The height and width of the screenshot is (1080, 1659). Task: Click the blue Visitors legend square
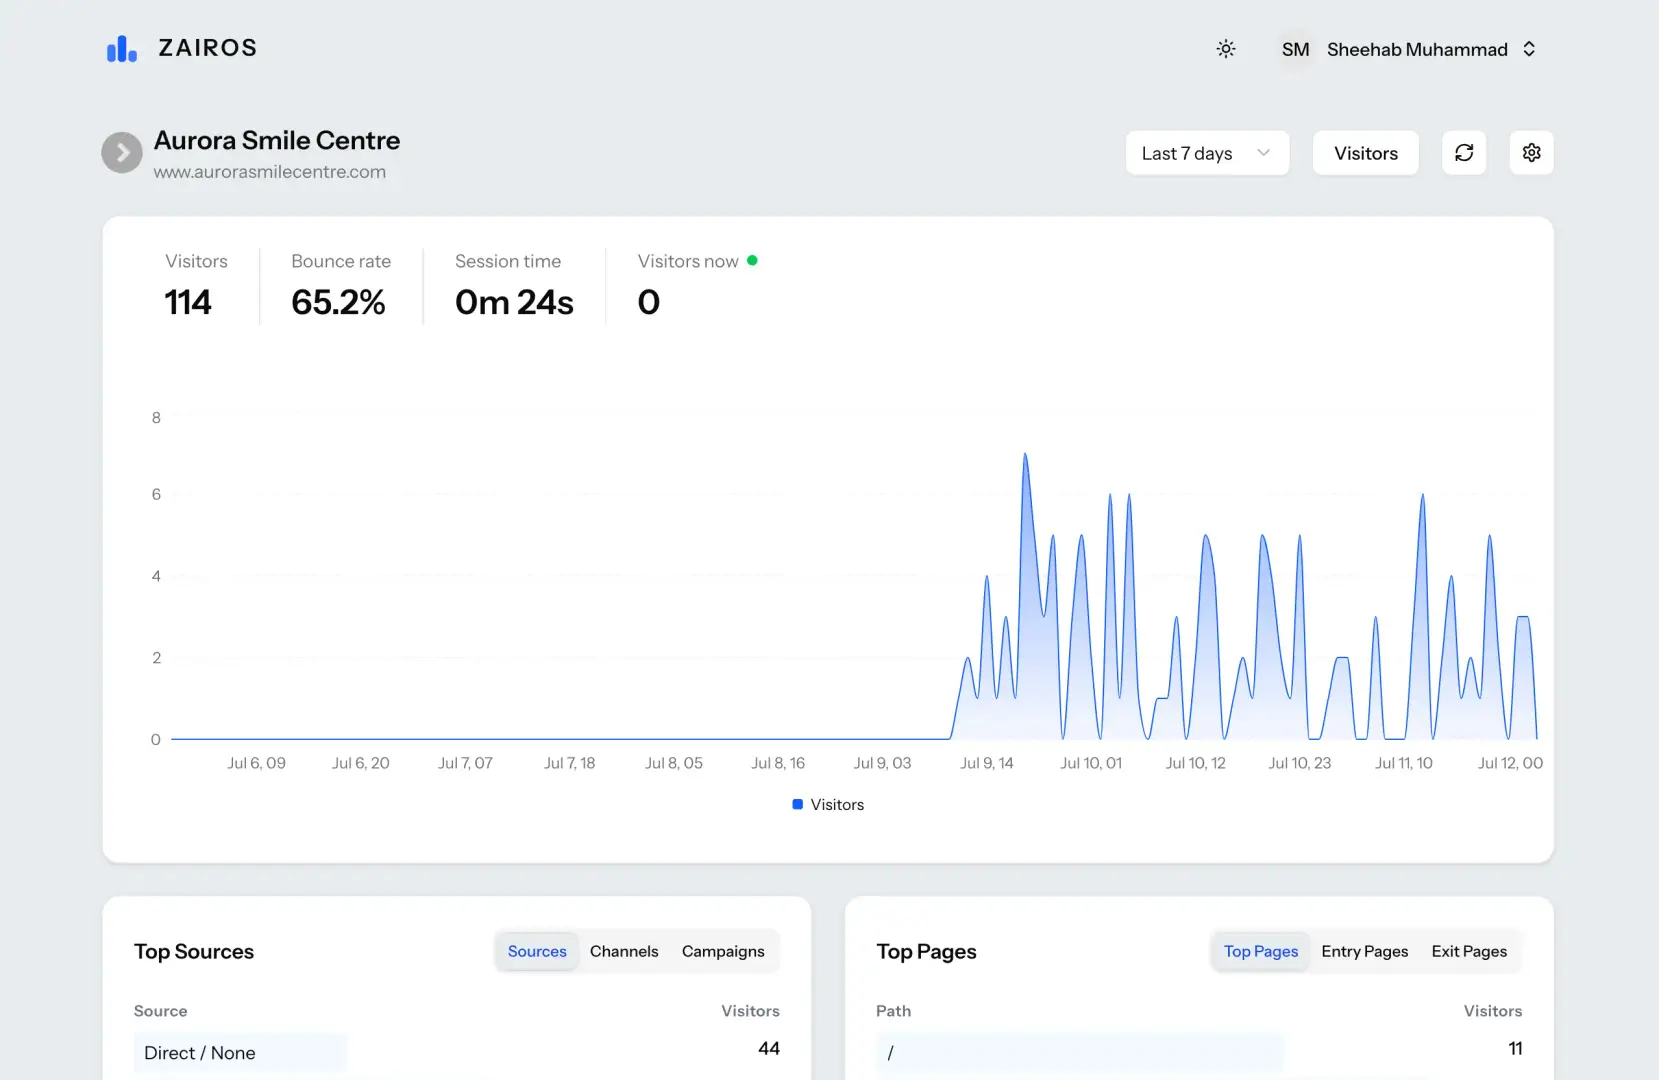point(796,804)
